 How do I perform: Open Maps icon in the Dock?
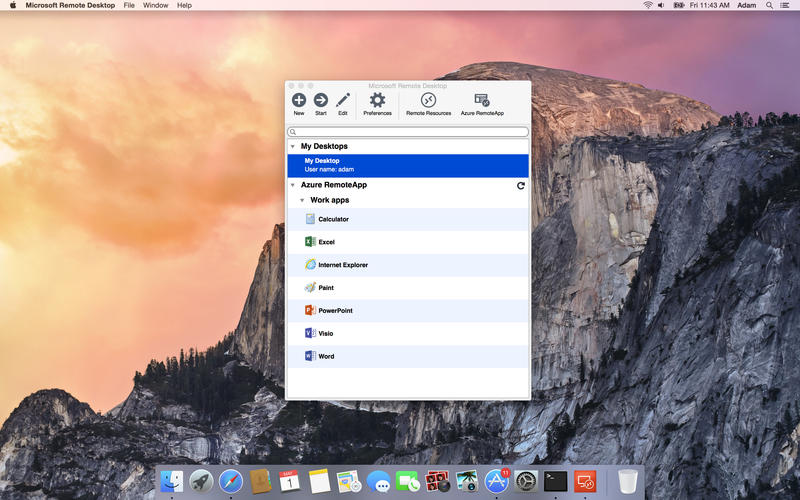pos(349,481)
